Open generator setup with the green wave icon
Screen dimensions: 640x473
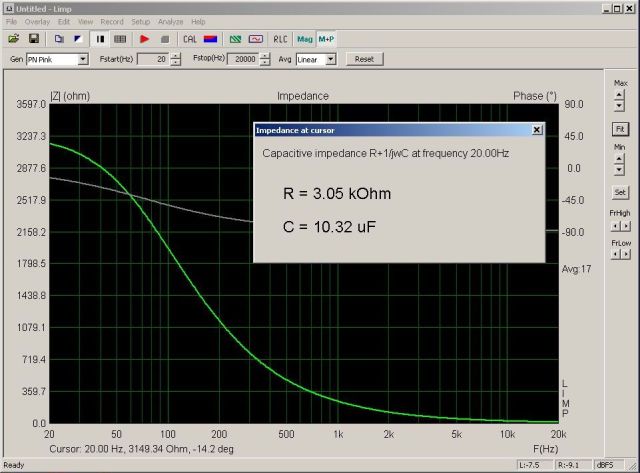click(x=236, y=39)
